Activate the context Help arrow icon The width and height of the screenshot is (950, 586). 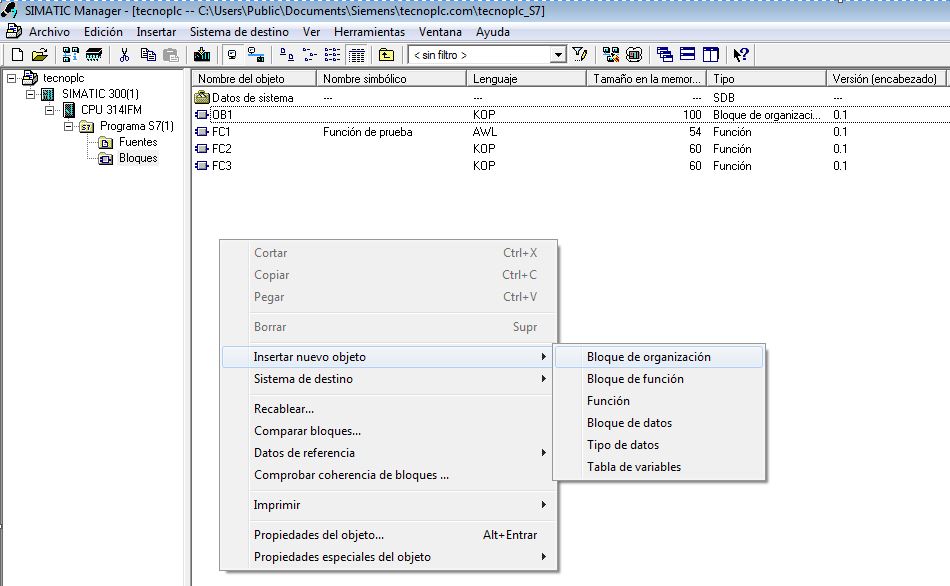click(742, 54)
